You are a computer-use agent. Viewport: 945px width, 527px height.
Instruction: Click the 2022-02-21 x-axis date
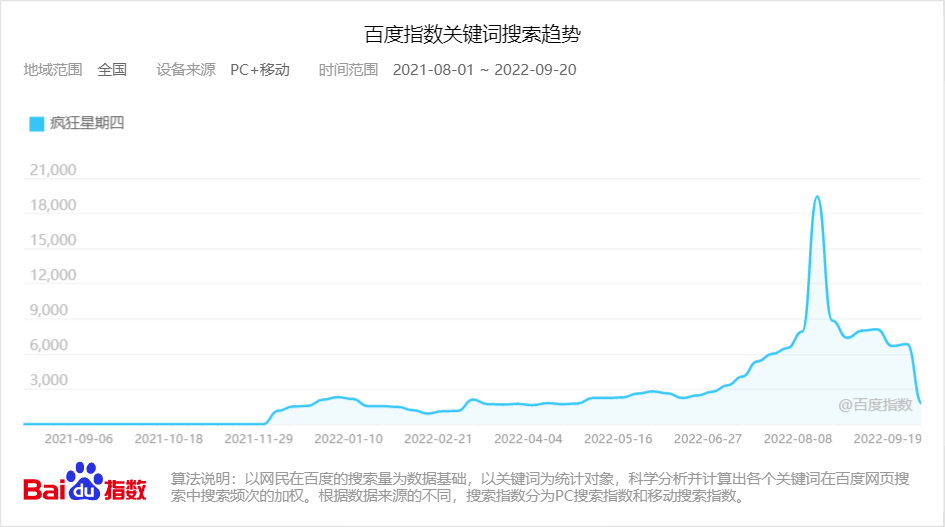click(x=438, y=439)
